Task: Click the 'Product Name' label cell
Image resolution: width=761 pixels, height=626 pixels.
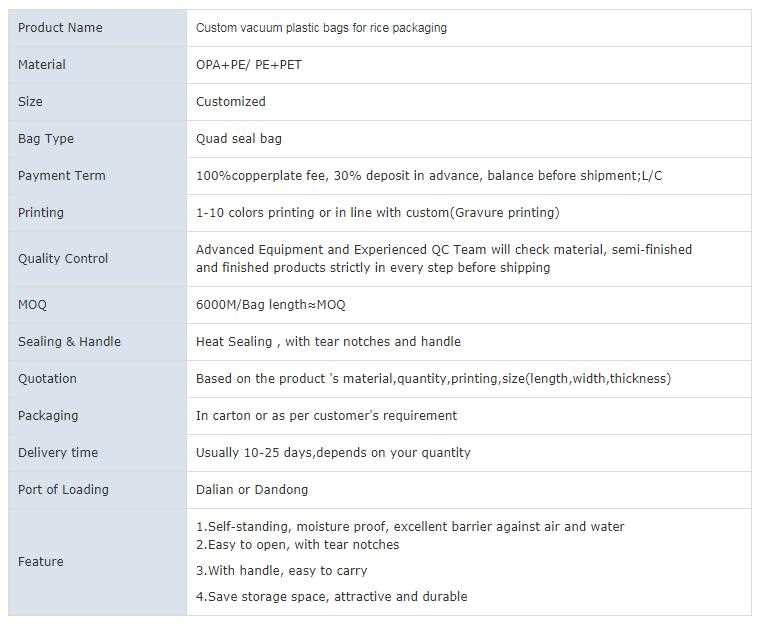Action: 60,28
